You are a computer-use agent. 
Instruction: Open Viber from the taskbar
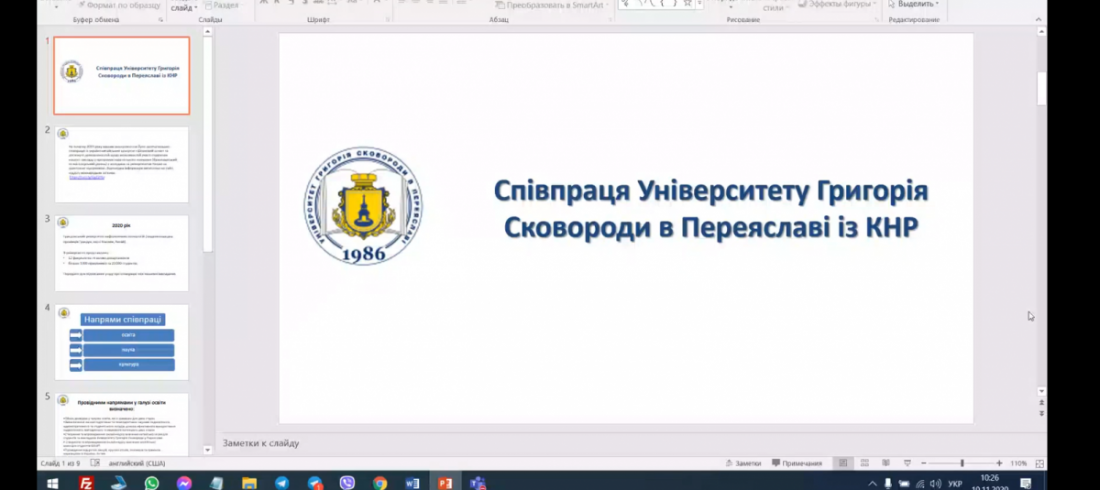[347, 483]
